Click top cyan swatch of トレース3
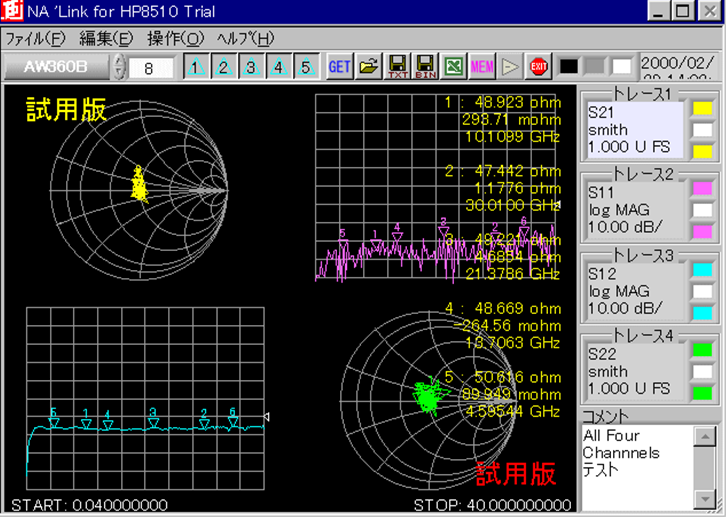 coord(702,270)
